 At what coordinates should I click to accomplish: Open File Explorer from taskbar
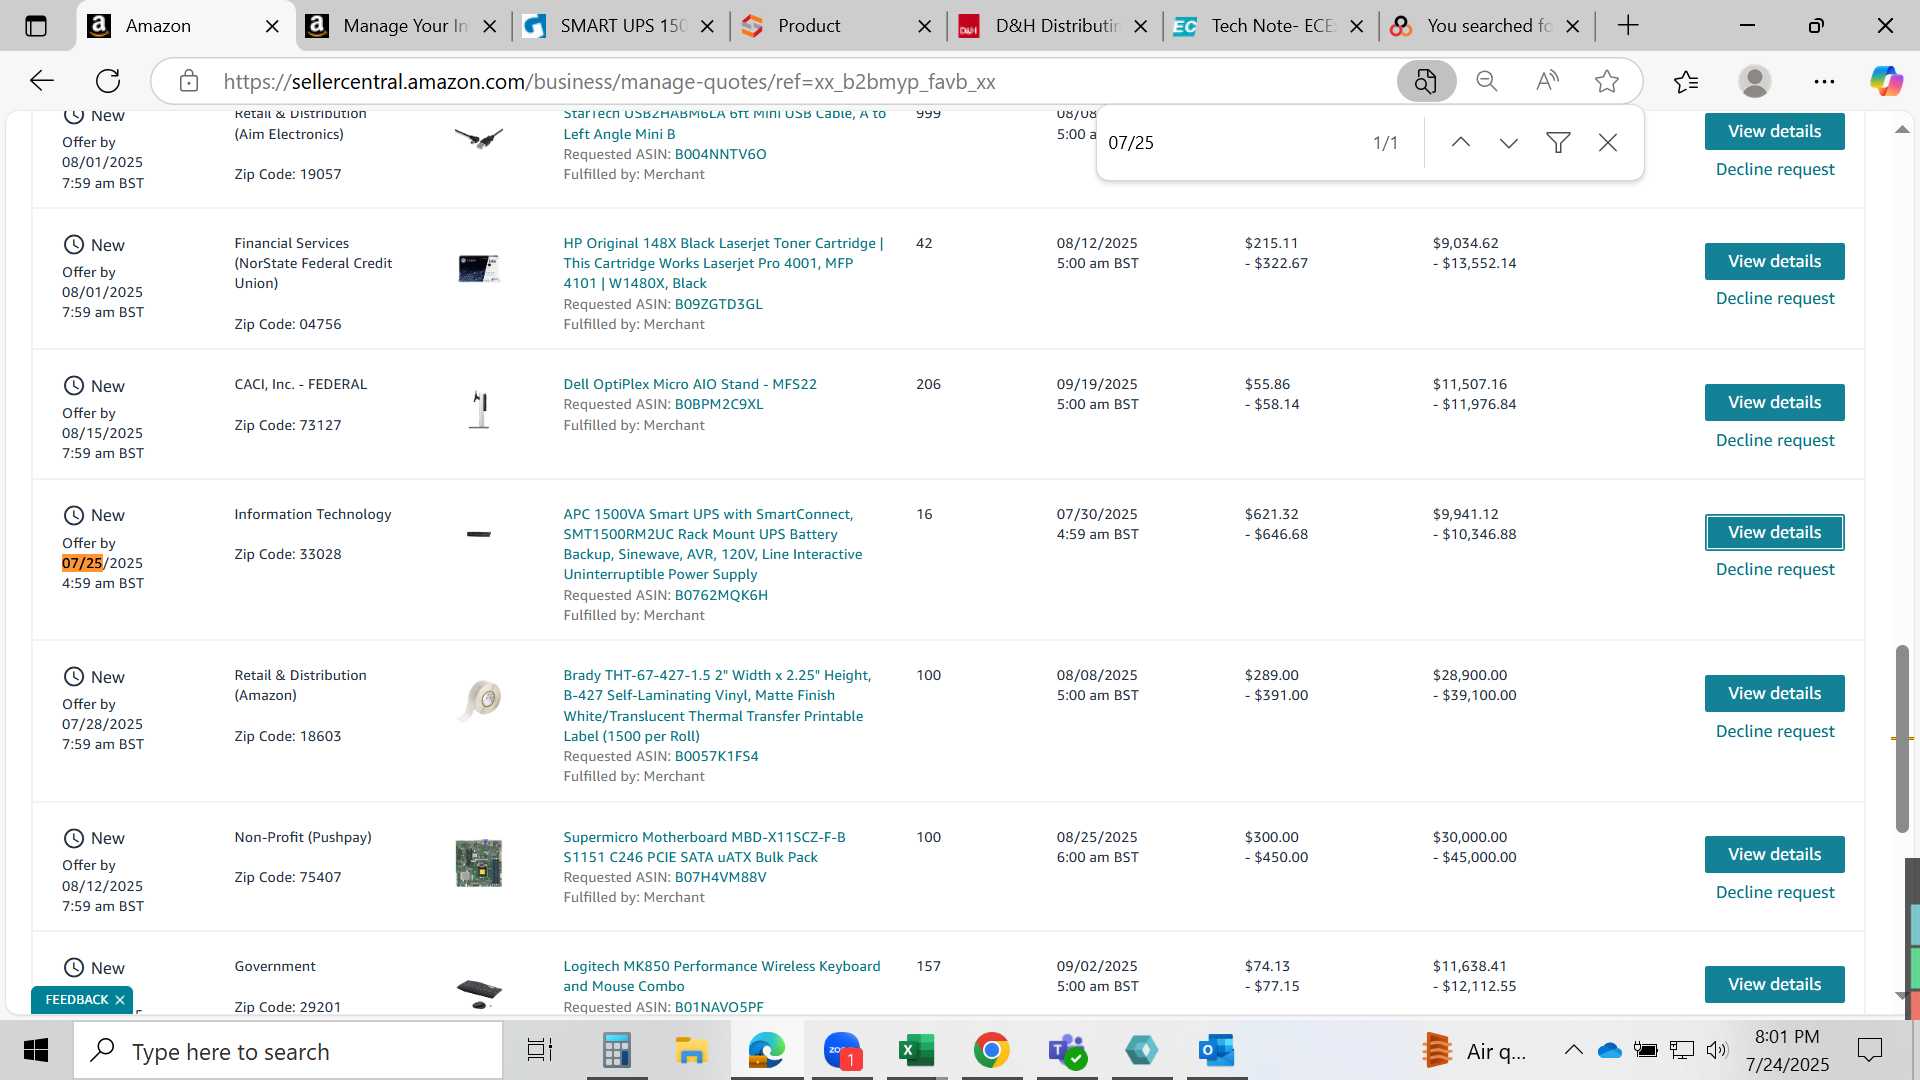pyautogui.click(x=691, y=1051)
